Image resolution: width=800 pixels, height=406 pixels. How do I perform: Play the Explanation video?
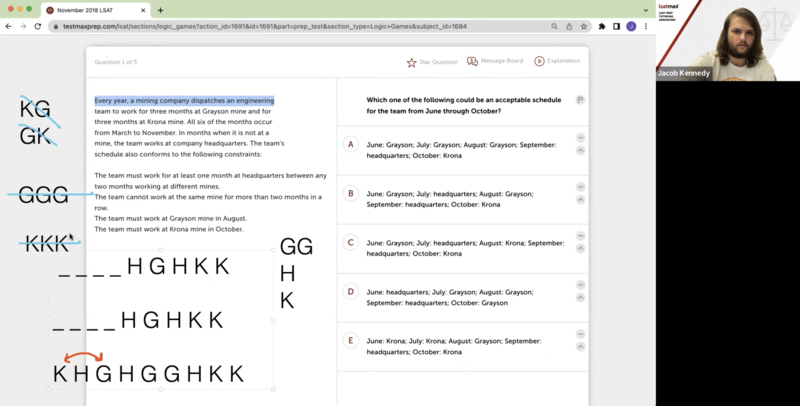[539, 62]
